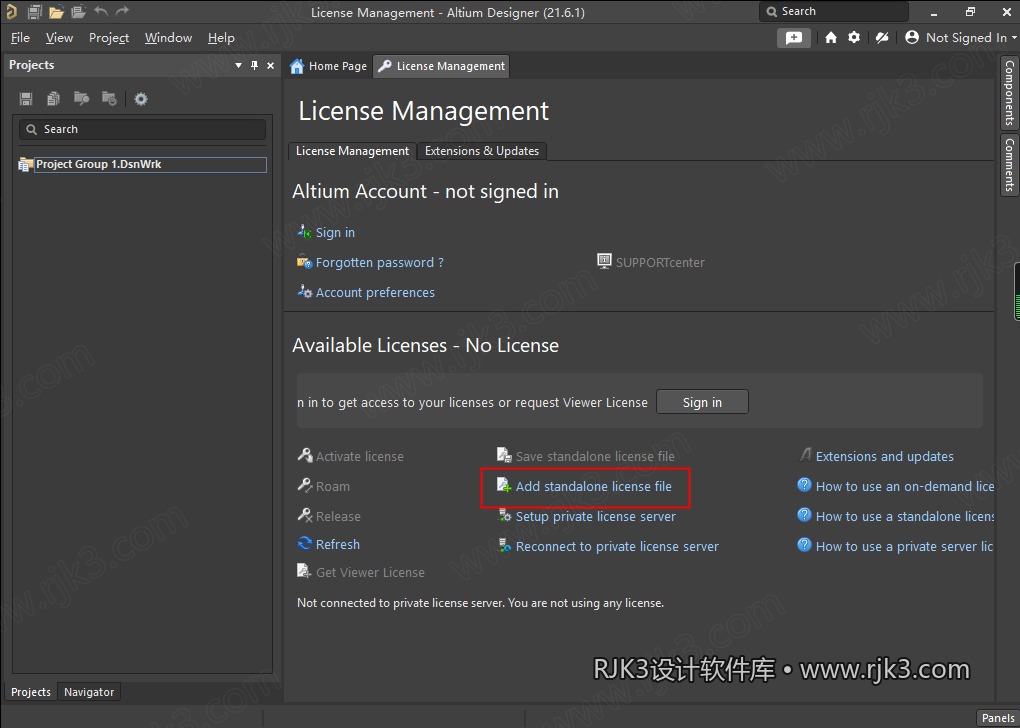The image size is (1020, 728).
Task: Click the stacked documents icon in Projects toolbar
Action: (53, 98)
